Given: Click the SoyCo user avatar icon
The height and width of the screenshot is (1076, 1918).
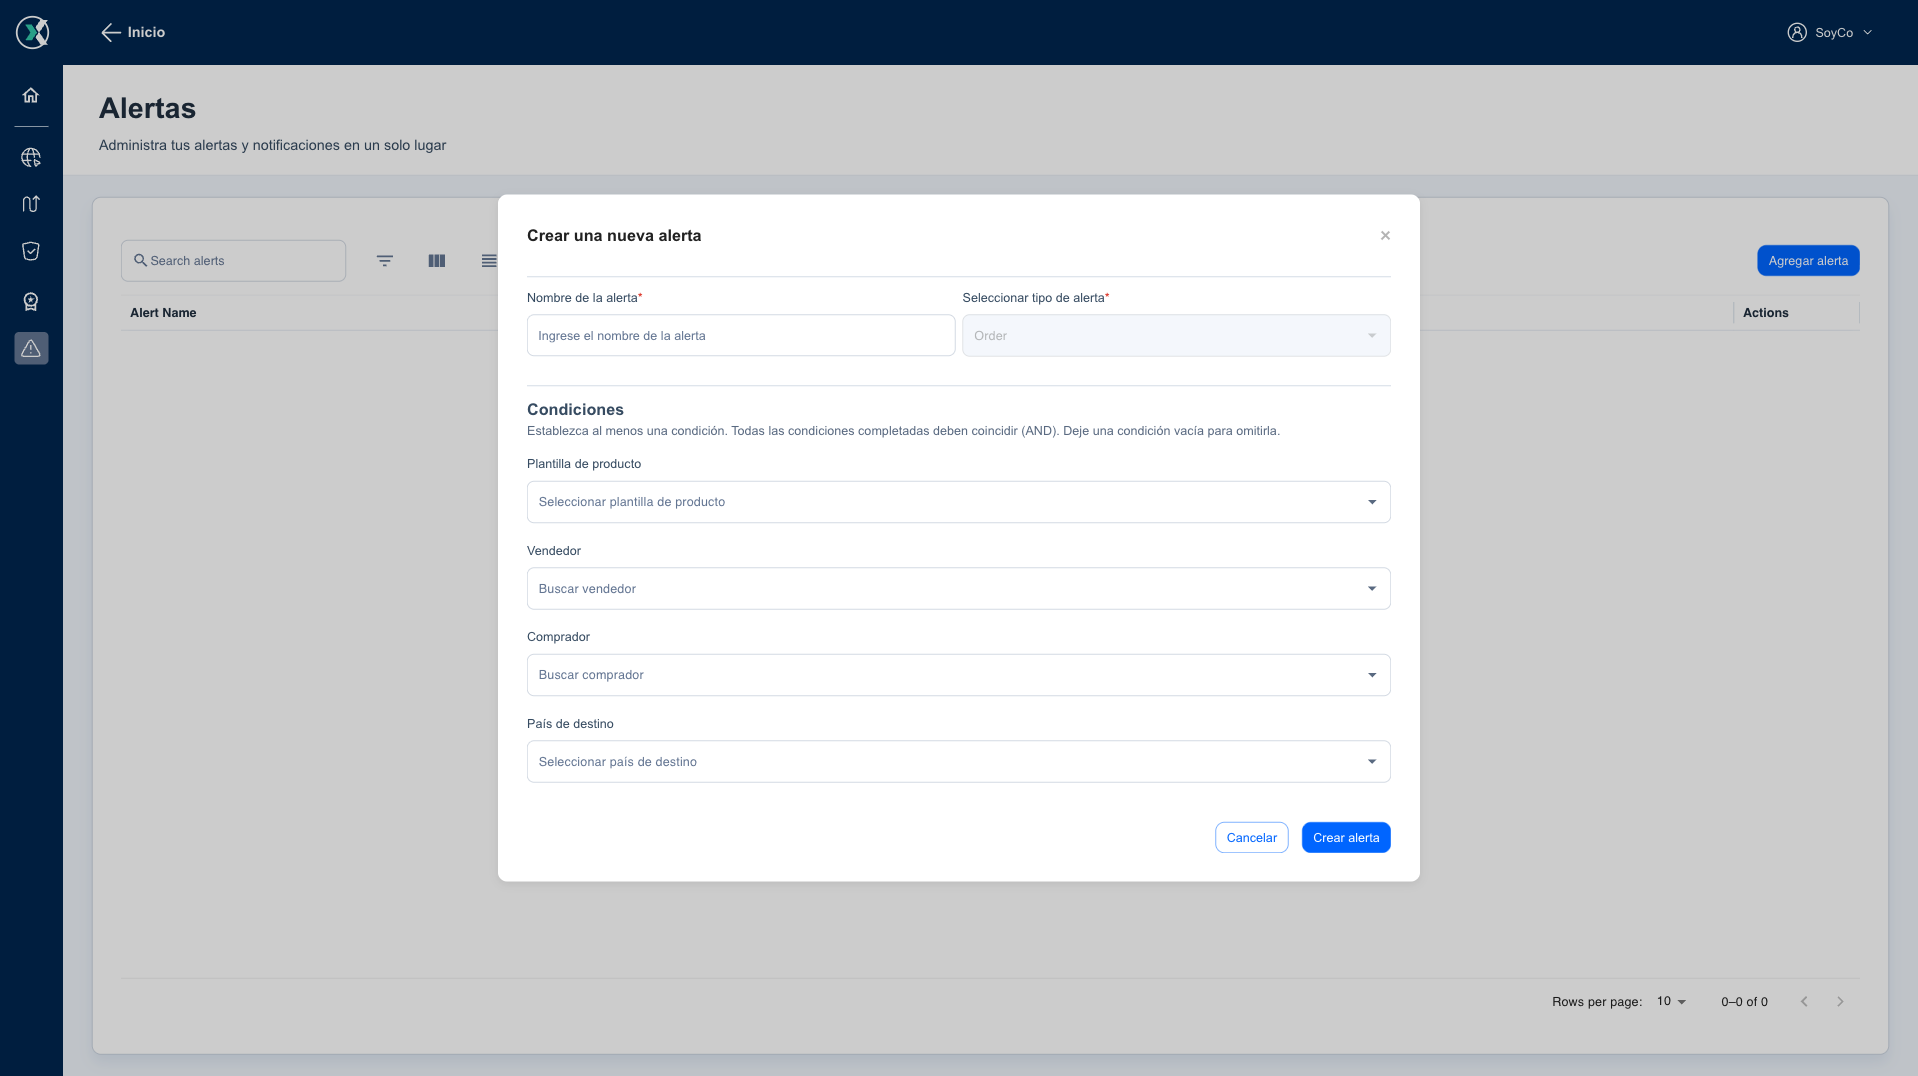Looking at the screenshot, I should (1797, 32).
